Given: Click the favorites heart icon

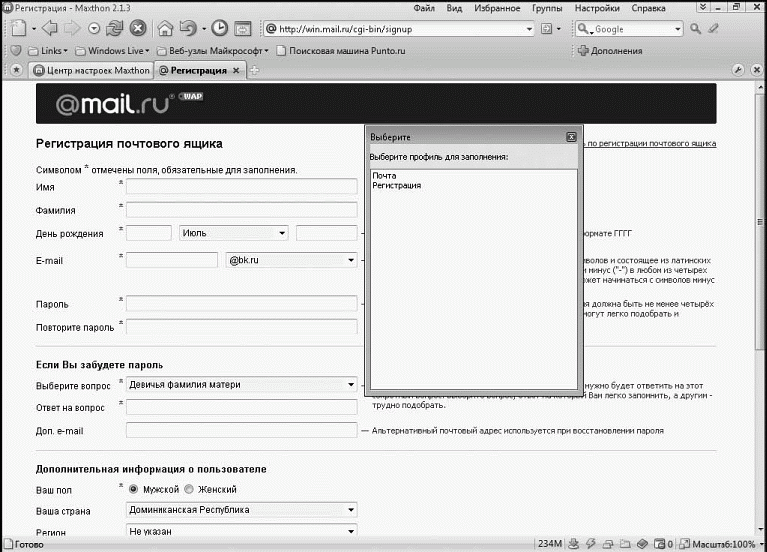Looking at the screenshot, I should click(16, 50).
